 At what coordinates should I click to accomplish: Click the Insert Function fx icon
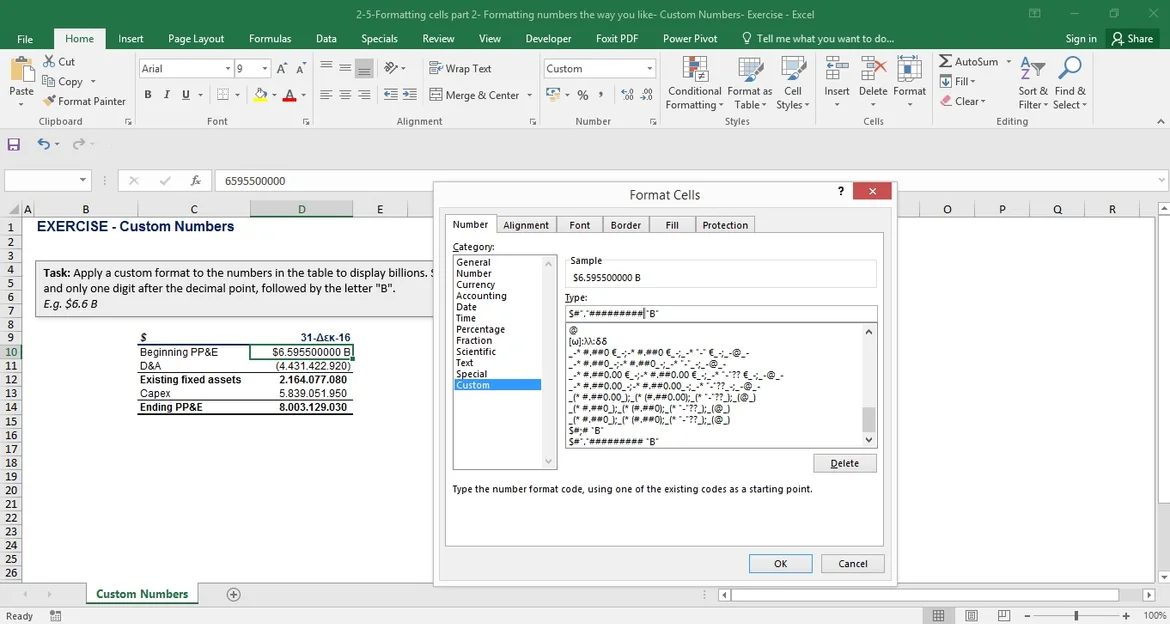[196, 181]
